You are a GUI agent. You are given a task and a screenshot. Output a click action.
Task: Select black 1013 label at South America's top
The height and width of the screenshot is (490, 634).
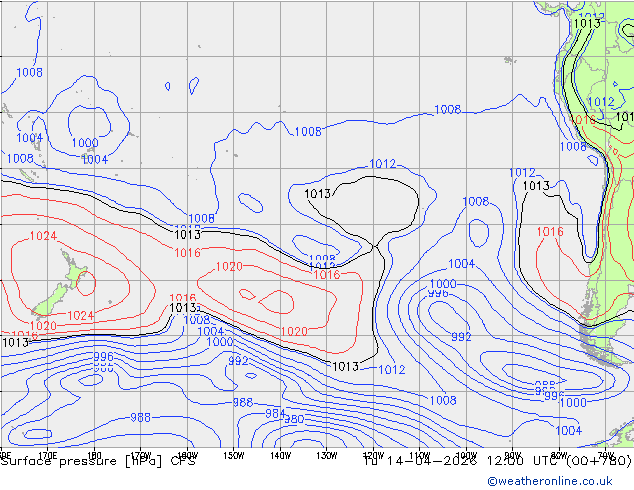coord(587,23)
